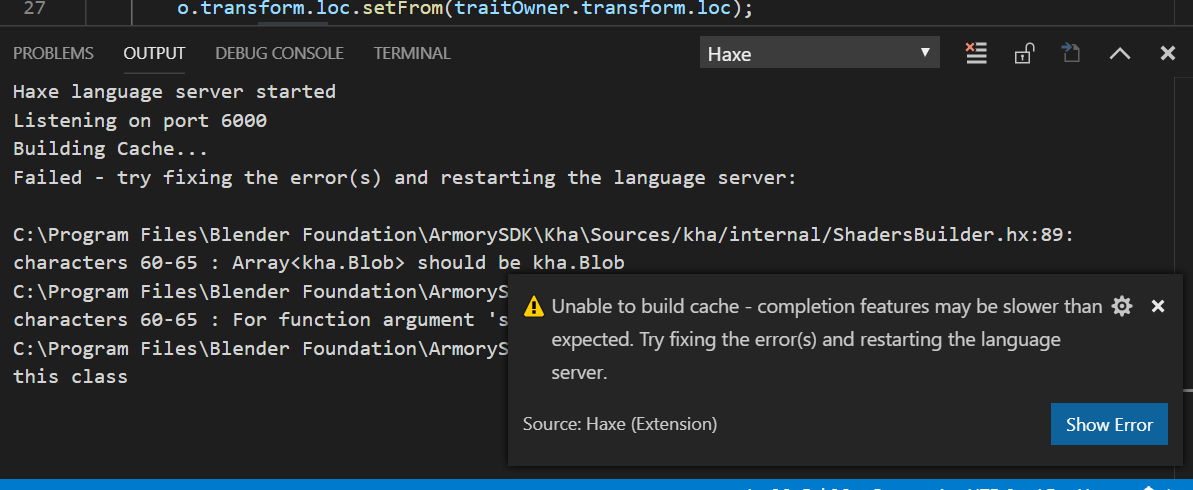Click the Show Error button
This screenshot has height=490, width=1193.
[x=1109, y=425]
